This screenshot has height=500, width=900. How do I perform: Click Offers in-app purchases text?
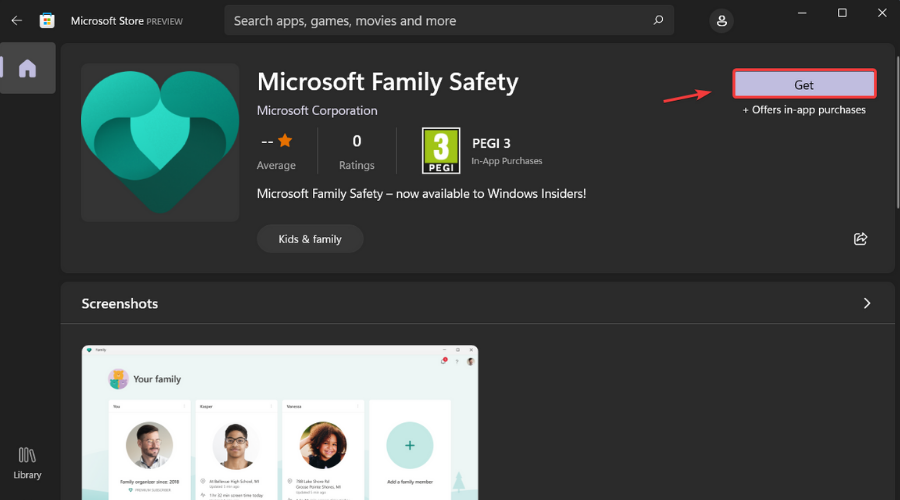[804, 110]
